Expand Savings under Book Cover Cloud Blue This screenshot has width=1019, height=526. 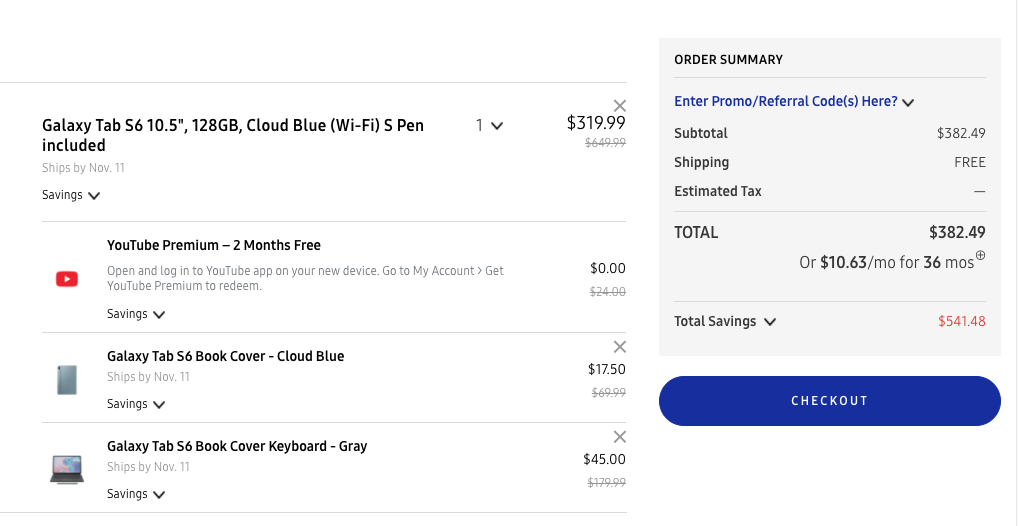click(x=136, y=404)
